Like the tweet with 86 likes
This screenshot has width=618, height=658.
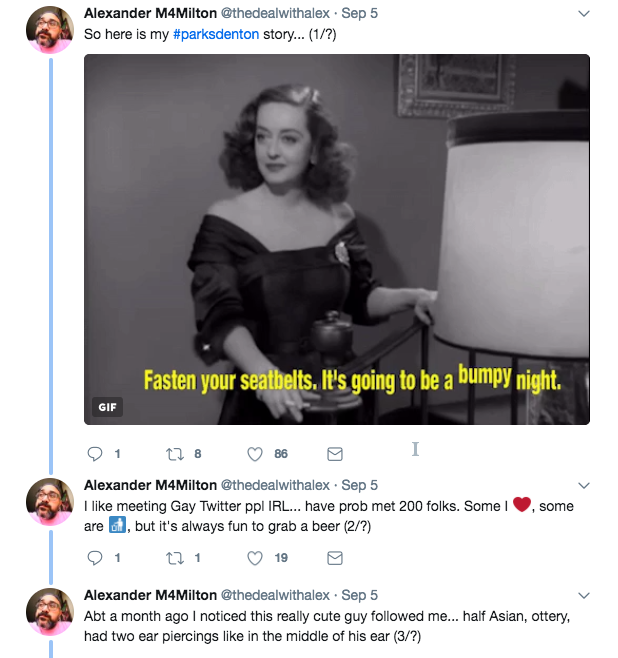point(255,454)
